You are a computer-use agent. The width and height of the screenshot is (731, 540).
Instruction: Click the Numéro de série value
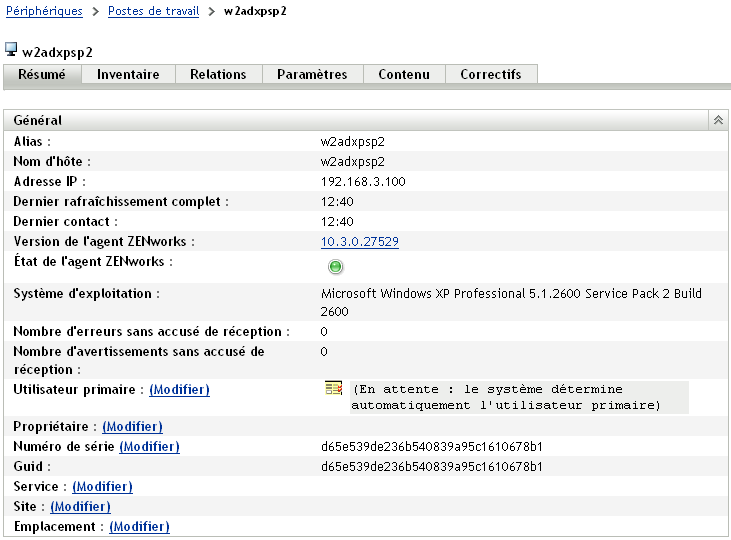(x=432, y=447)
